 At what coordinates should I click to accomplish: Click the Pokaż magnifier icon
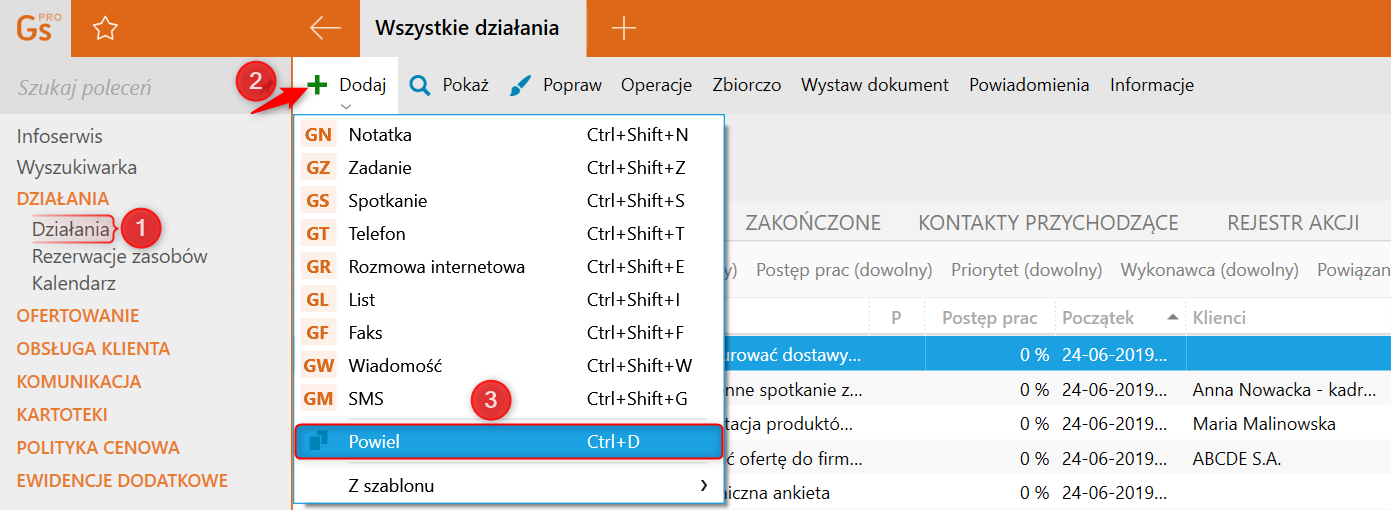421,85
